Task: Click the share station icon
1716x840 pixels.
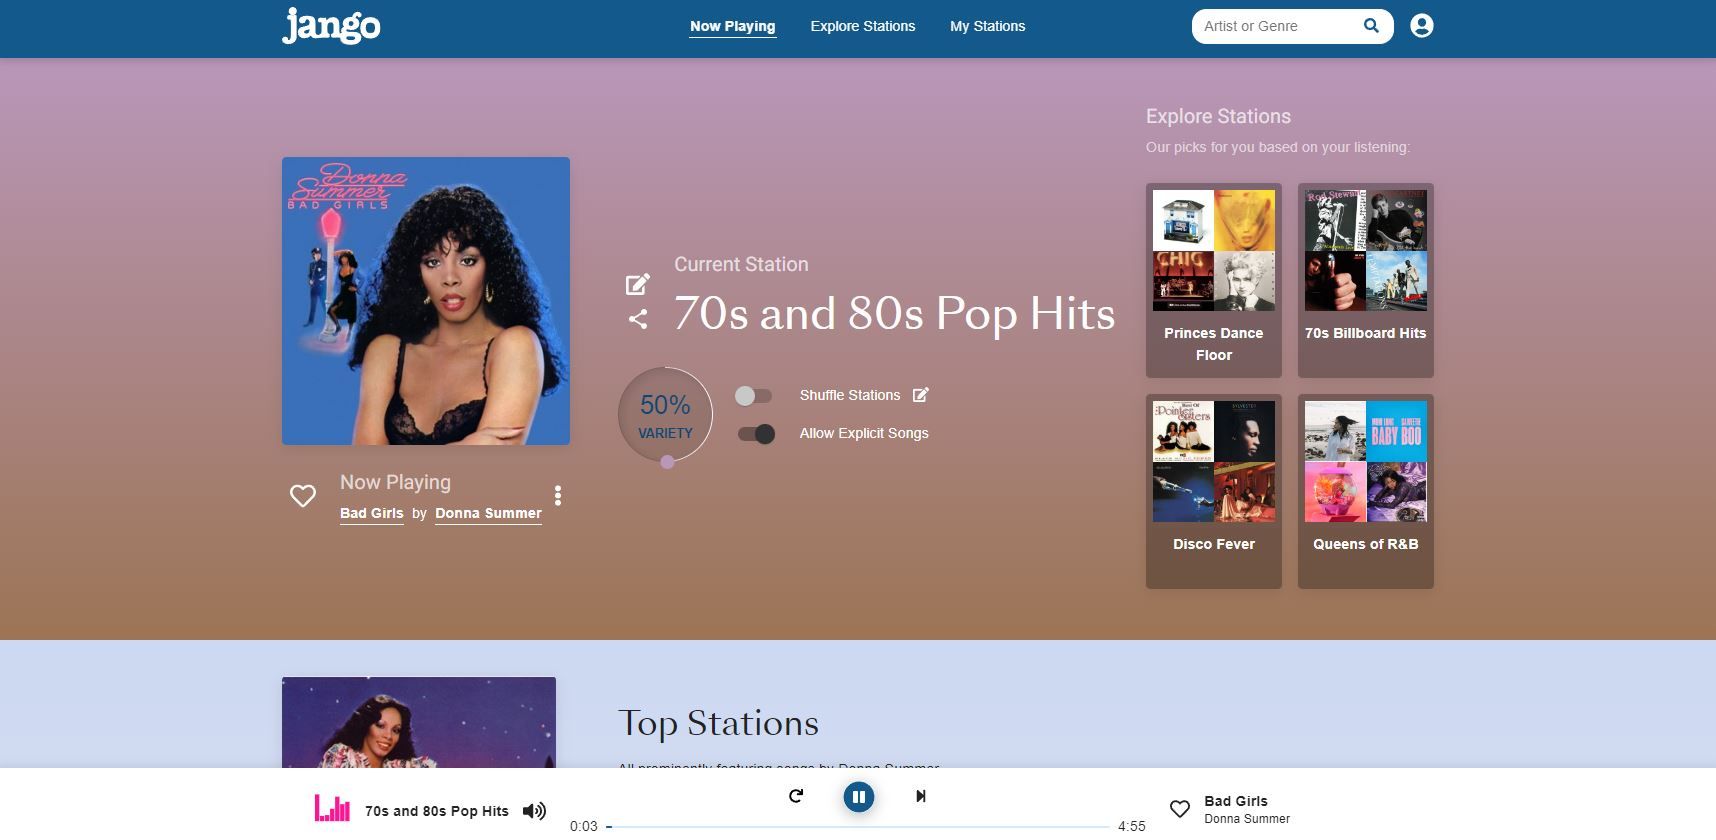Action: coord(637,319)
